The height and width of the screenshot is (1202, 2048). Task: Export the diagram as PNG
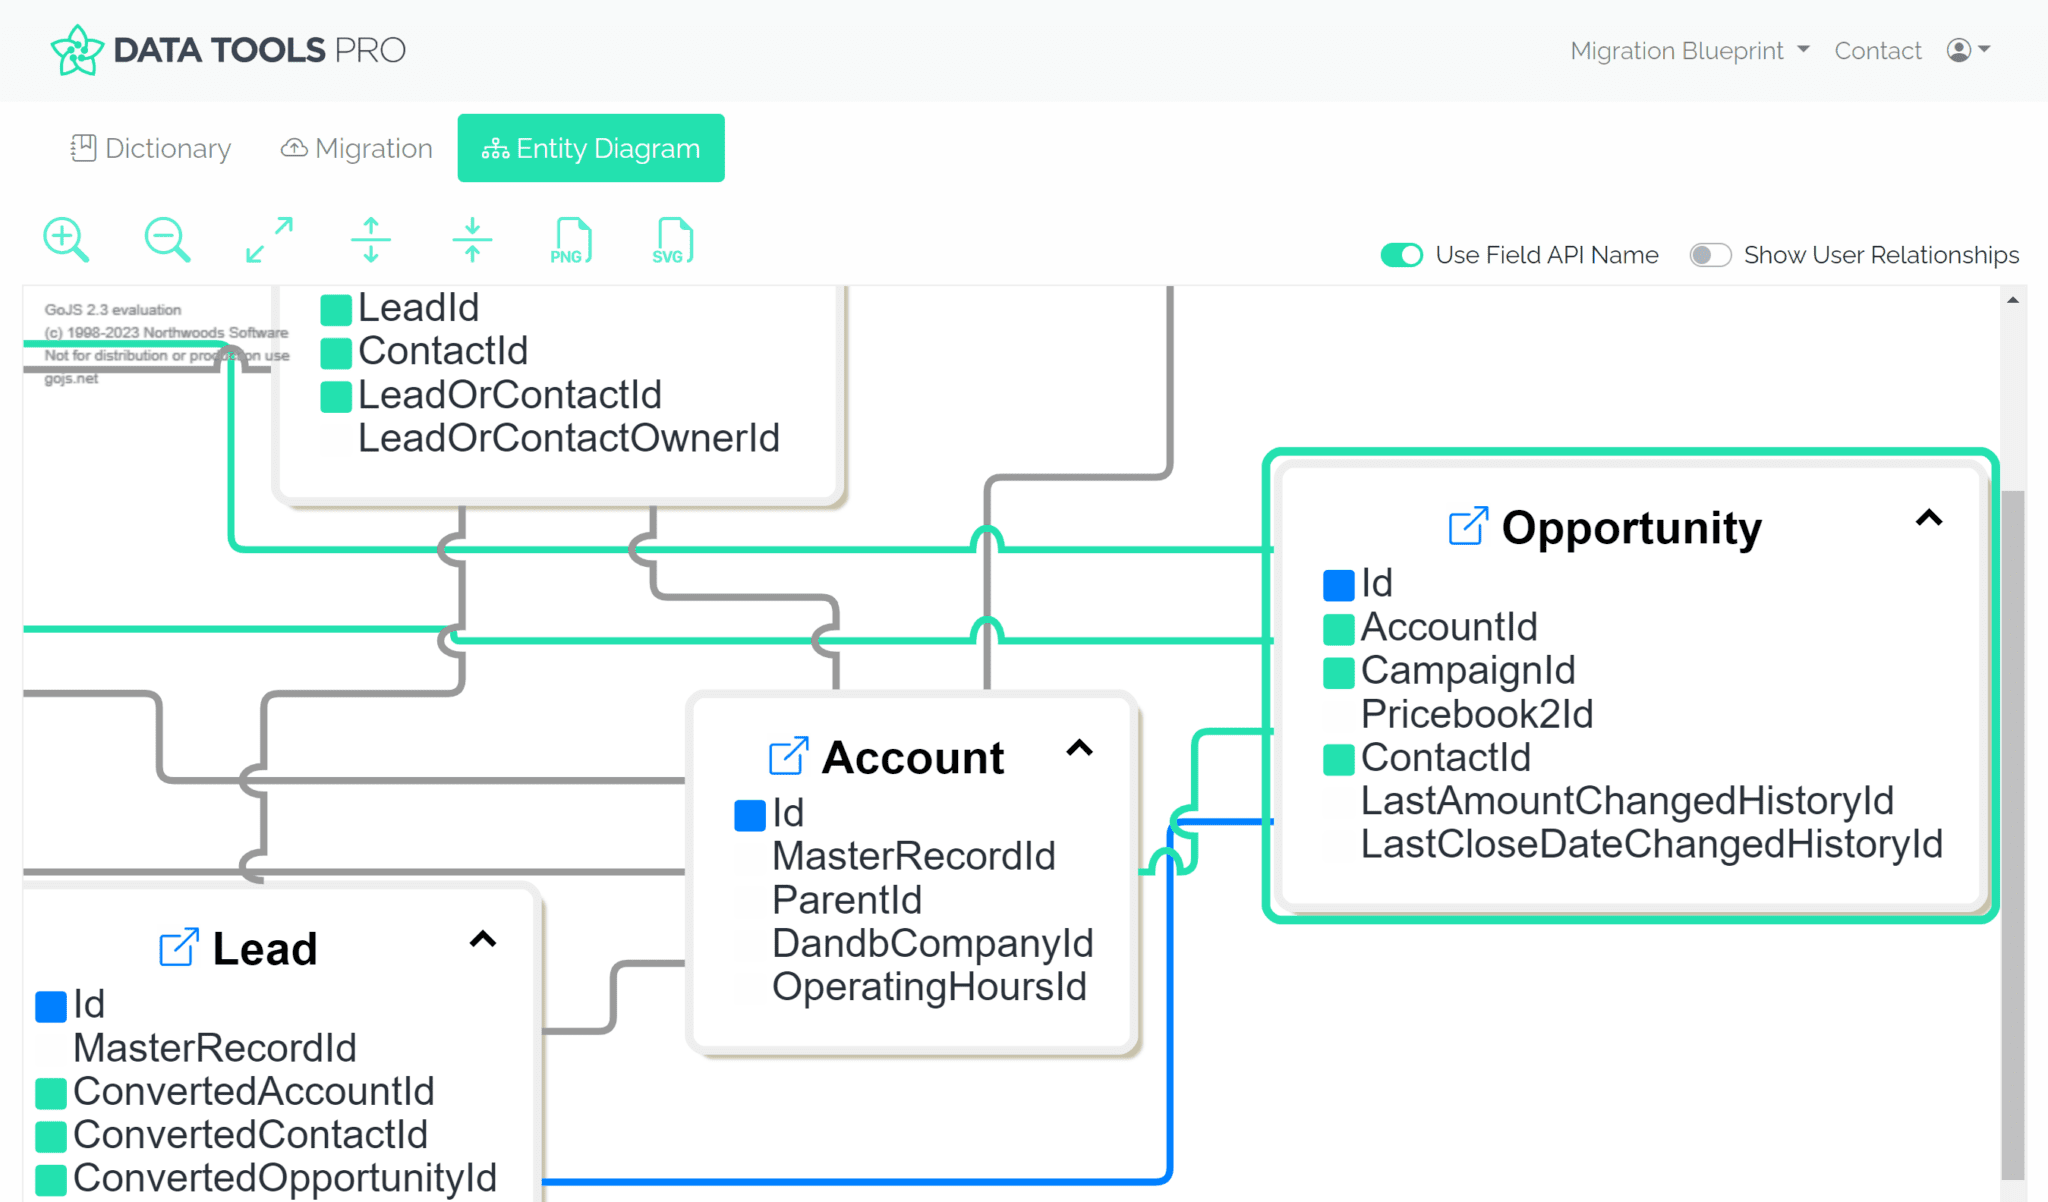click(570, 239)
